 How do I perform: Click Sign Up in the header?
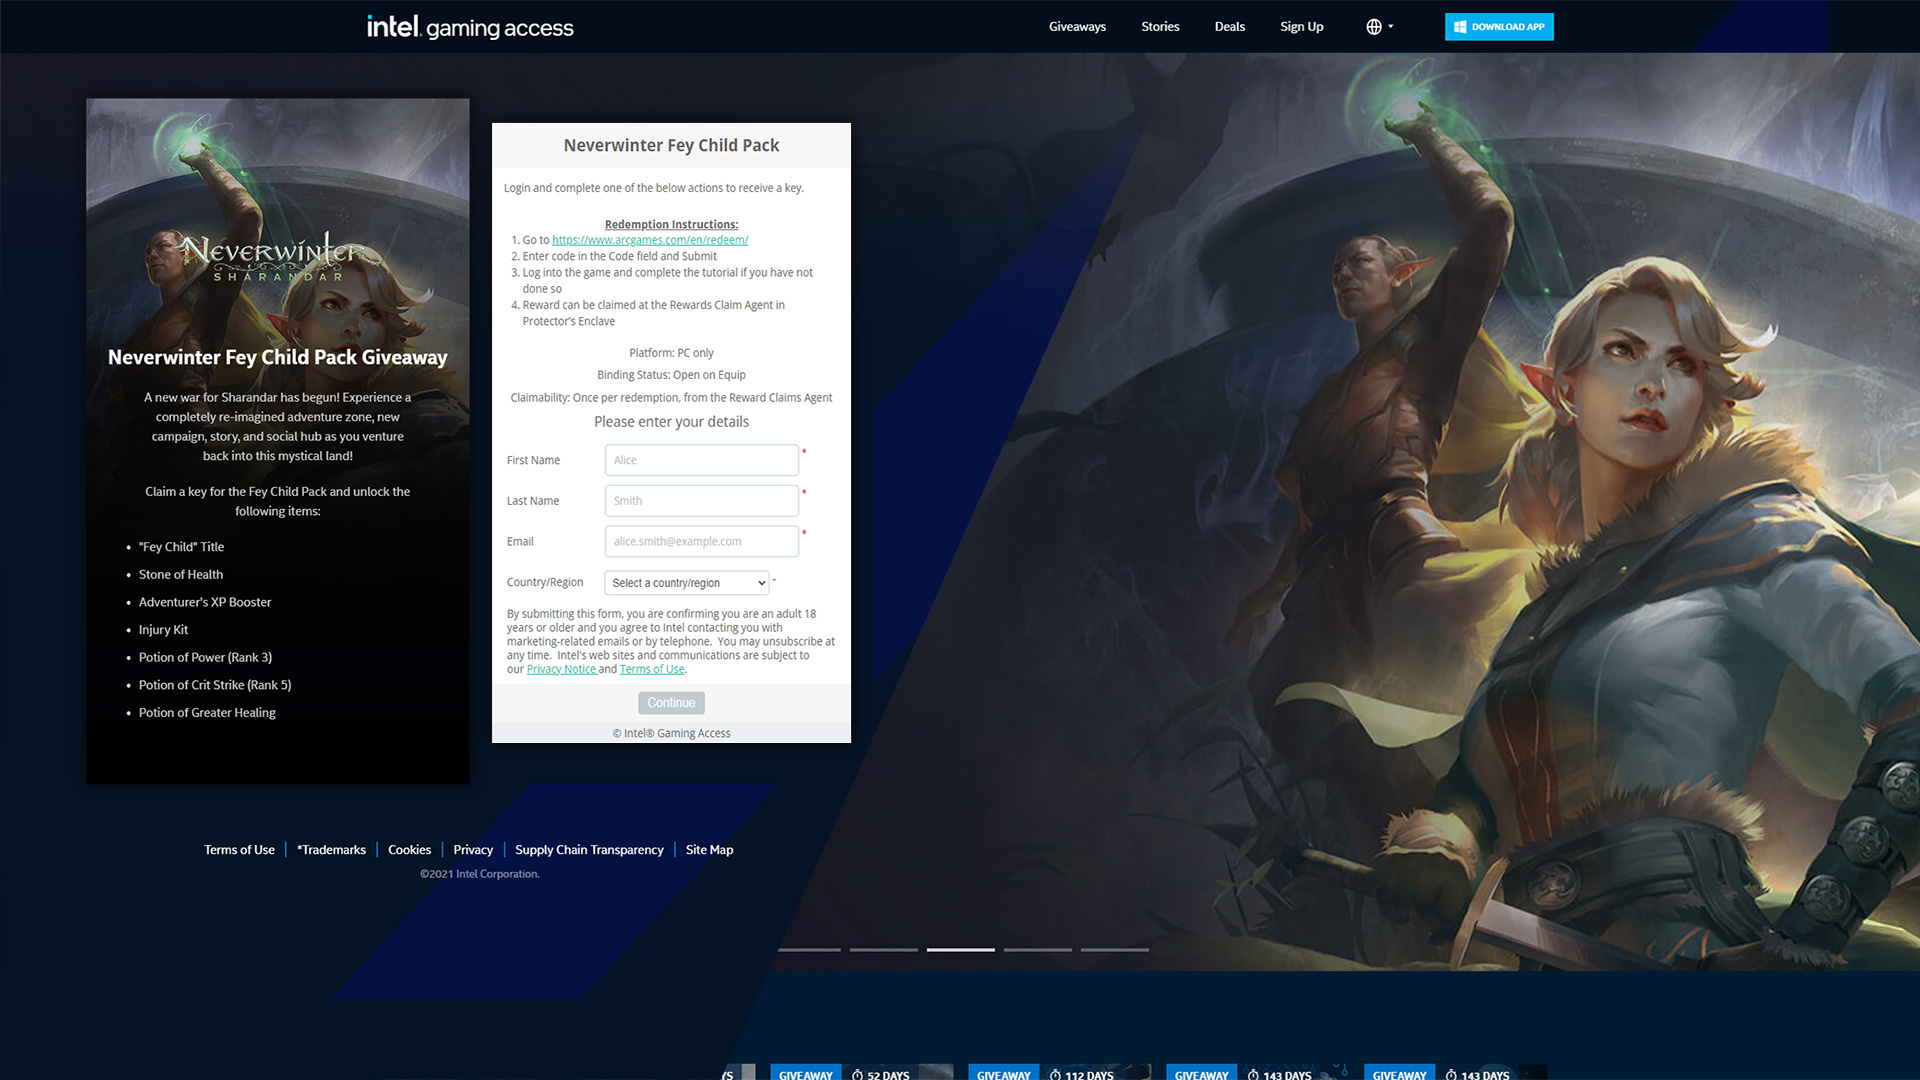point(1301,27)
